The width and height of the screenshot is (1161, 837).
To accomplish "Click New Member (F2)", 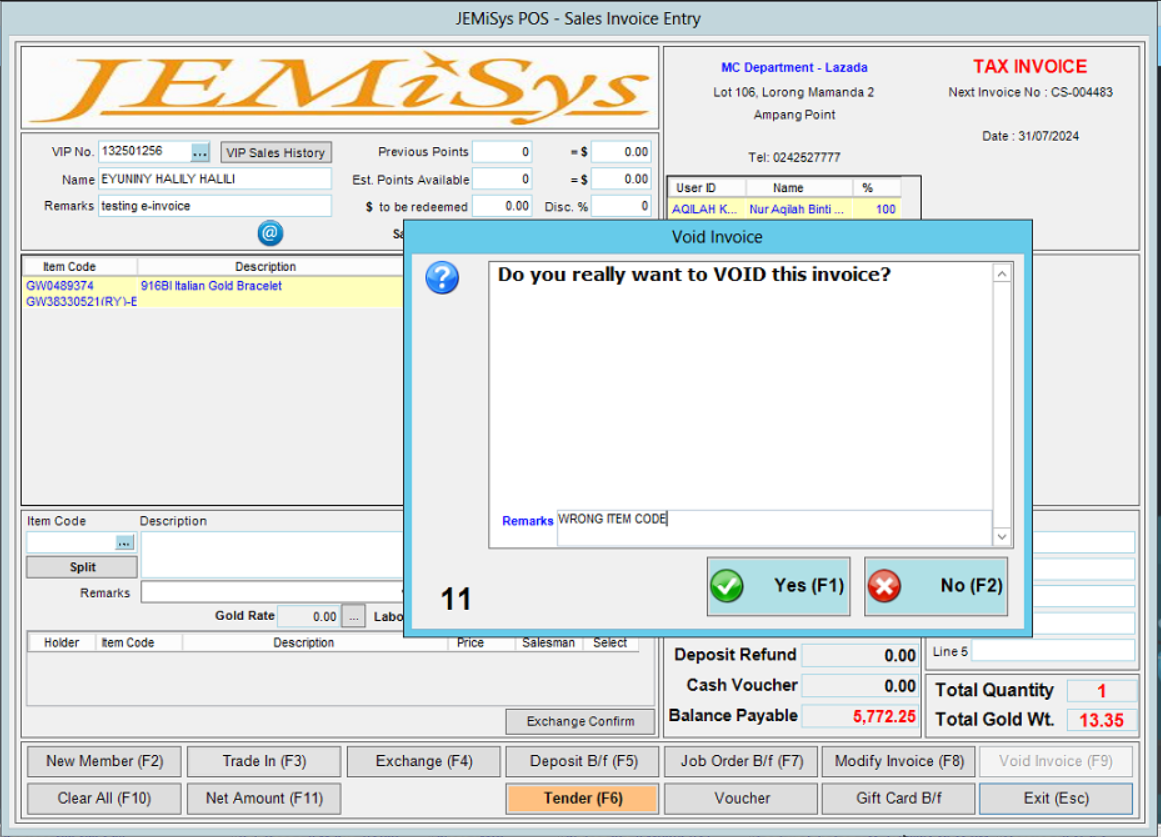I will coord(103,761).
